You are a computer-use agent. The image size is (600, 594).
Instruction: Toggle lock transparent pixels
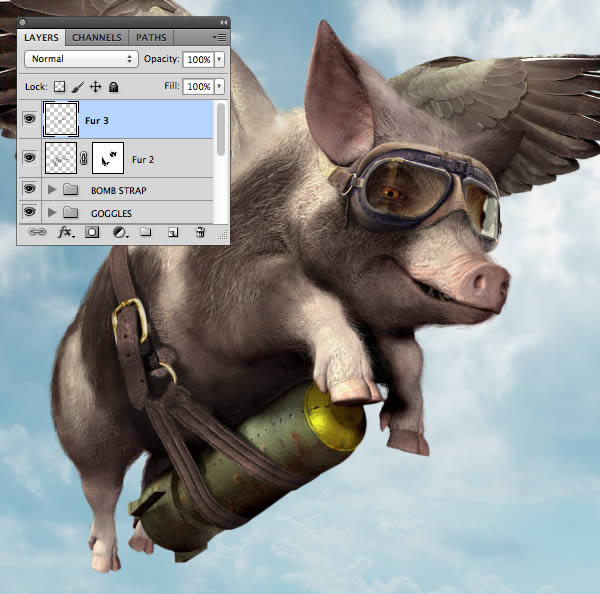coord(59,87)
